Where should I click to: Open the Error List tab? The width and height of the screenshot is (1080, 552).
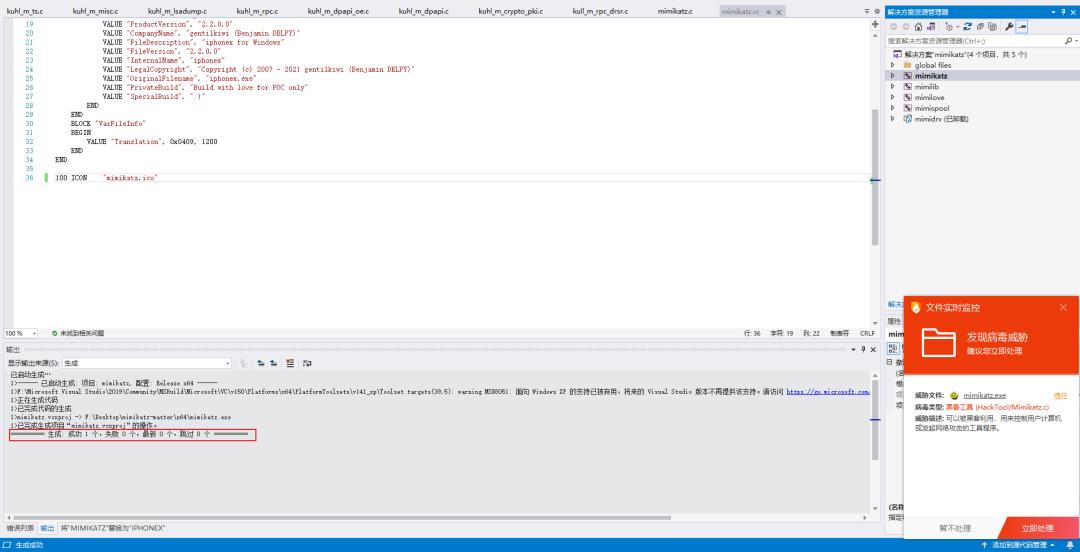(20, 527)
